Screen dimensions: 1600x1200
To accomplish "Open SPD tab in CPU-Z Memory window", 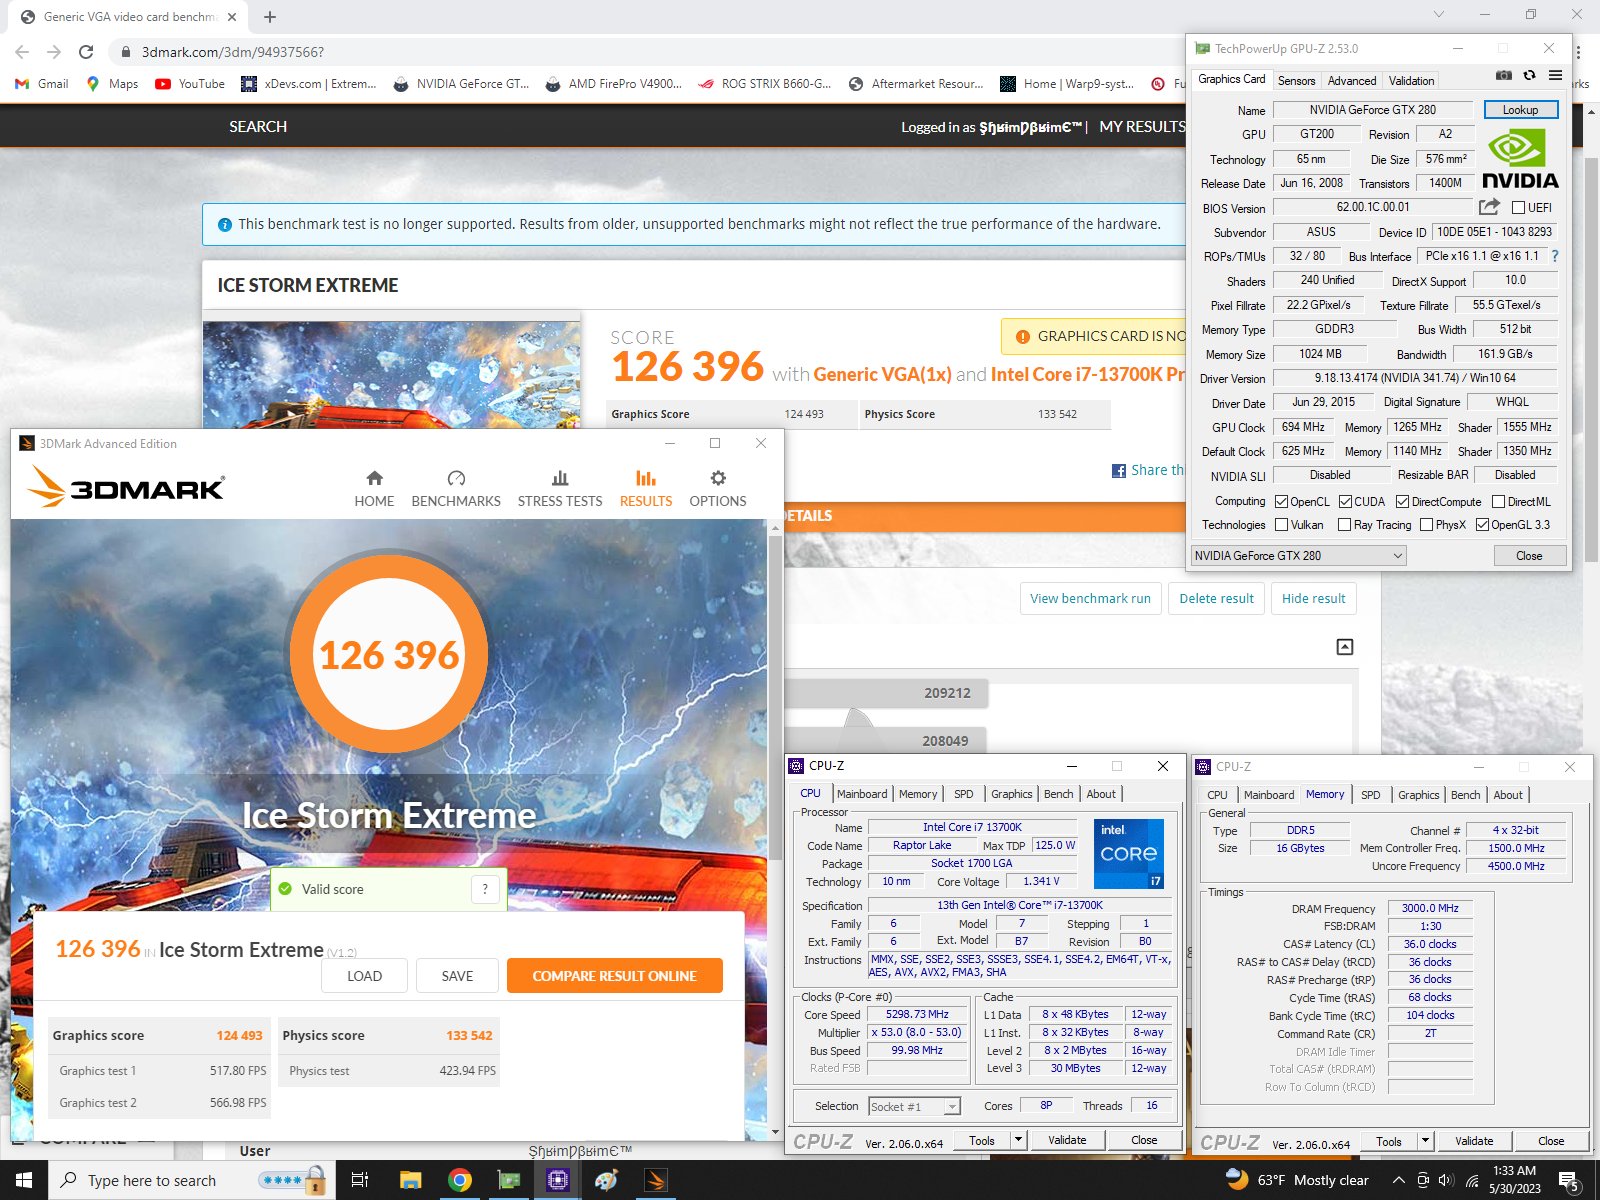I will point(1370,795).
